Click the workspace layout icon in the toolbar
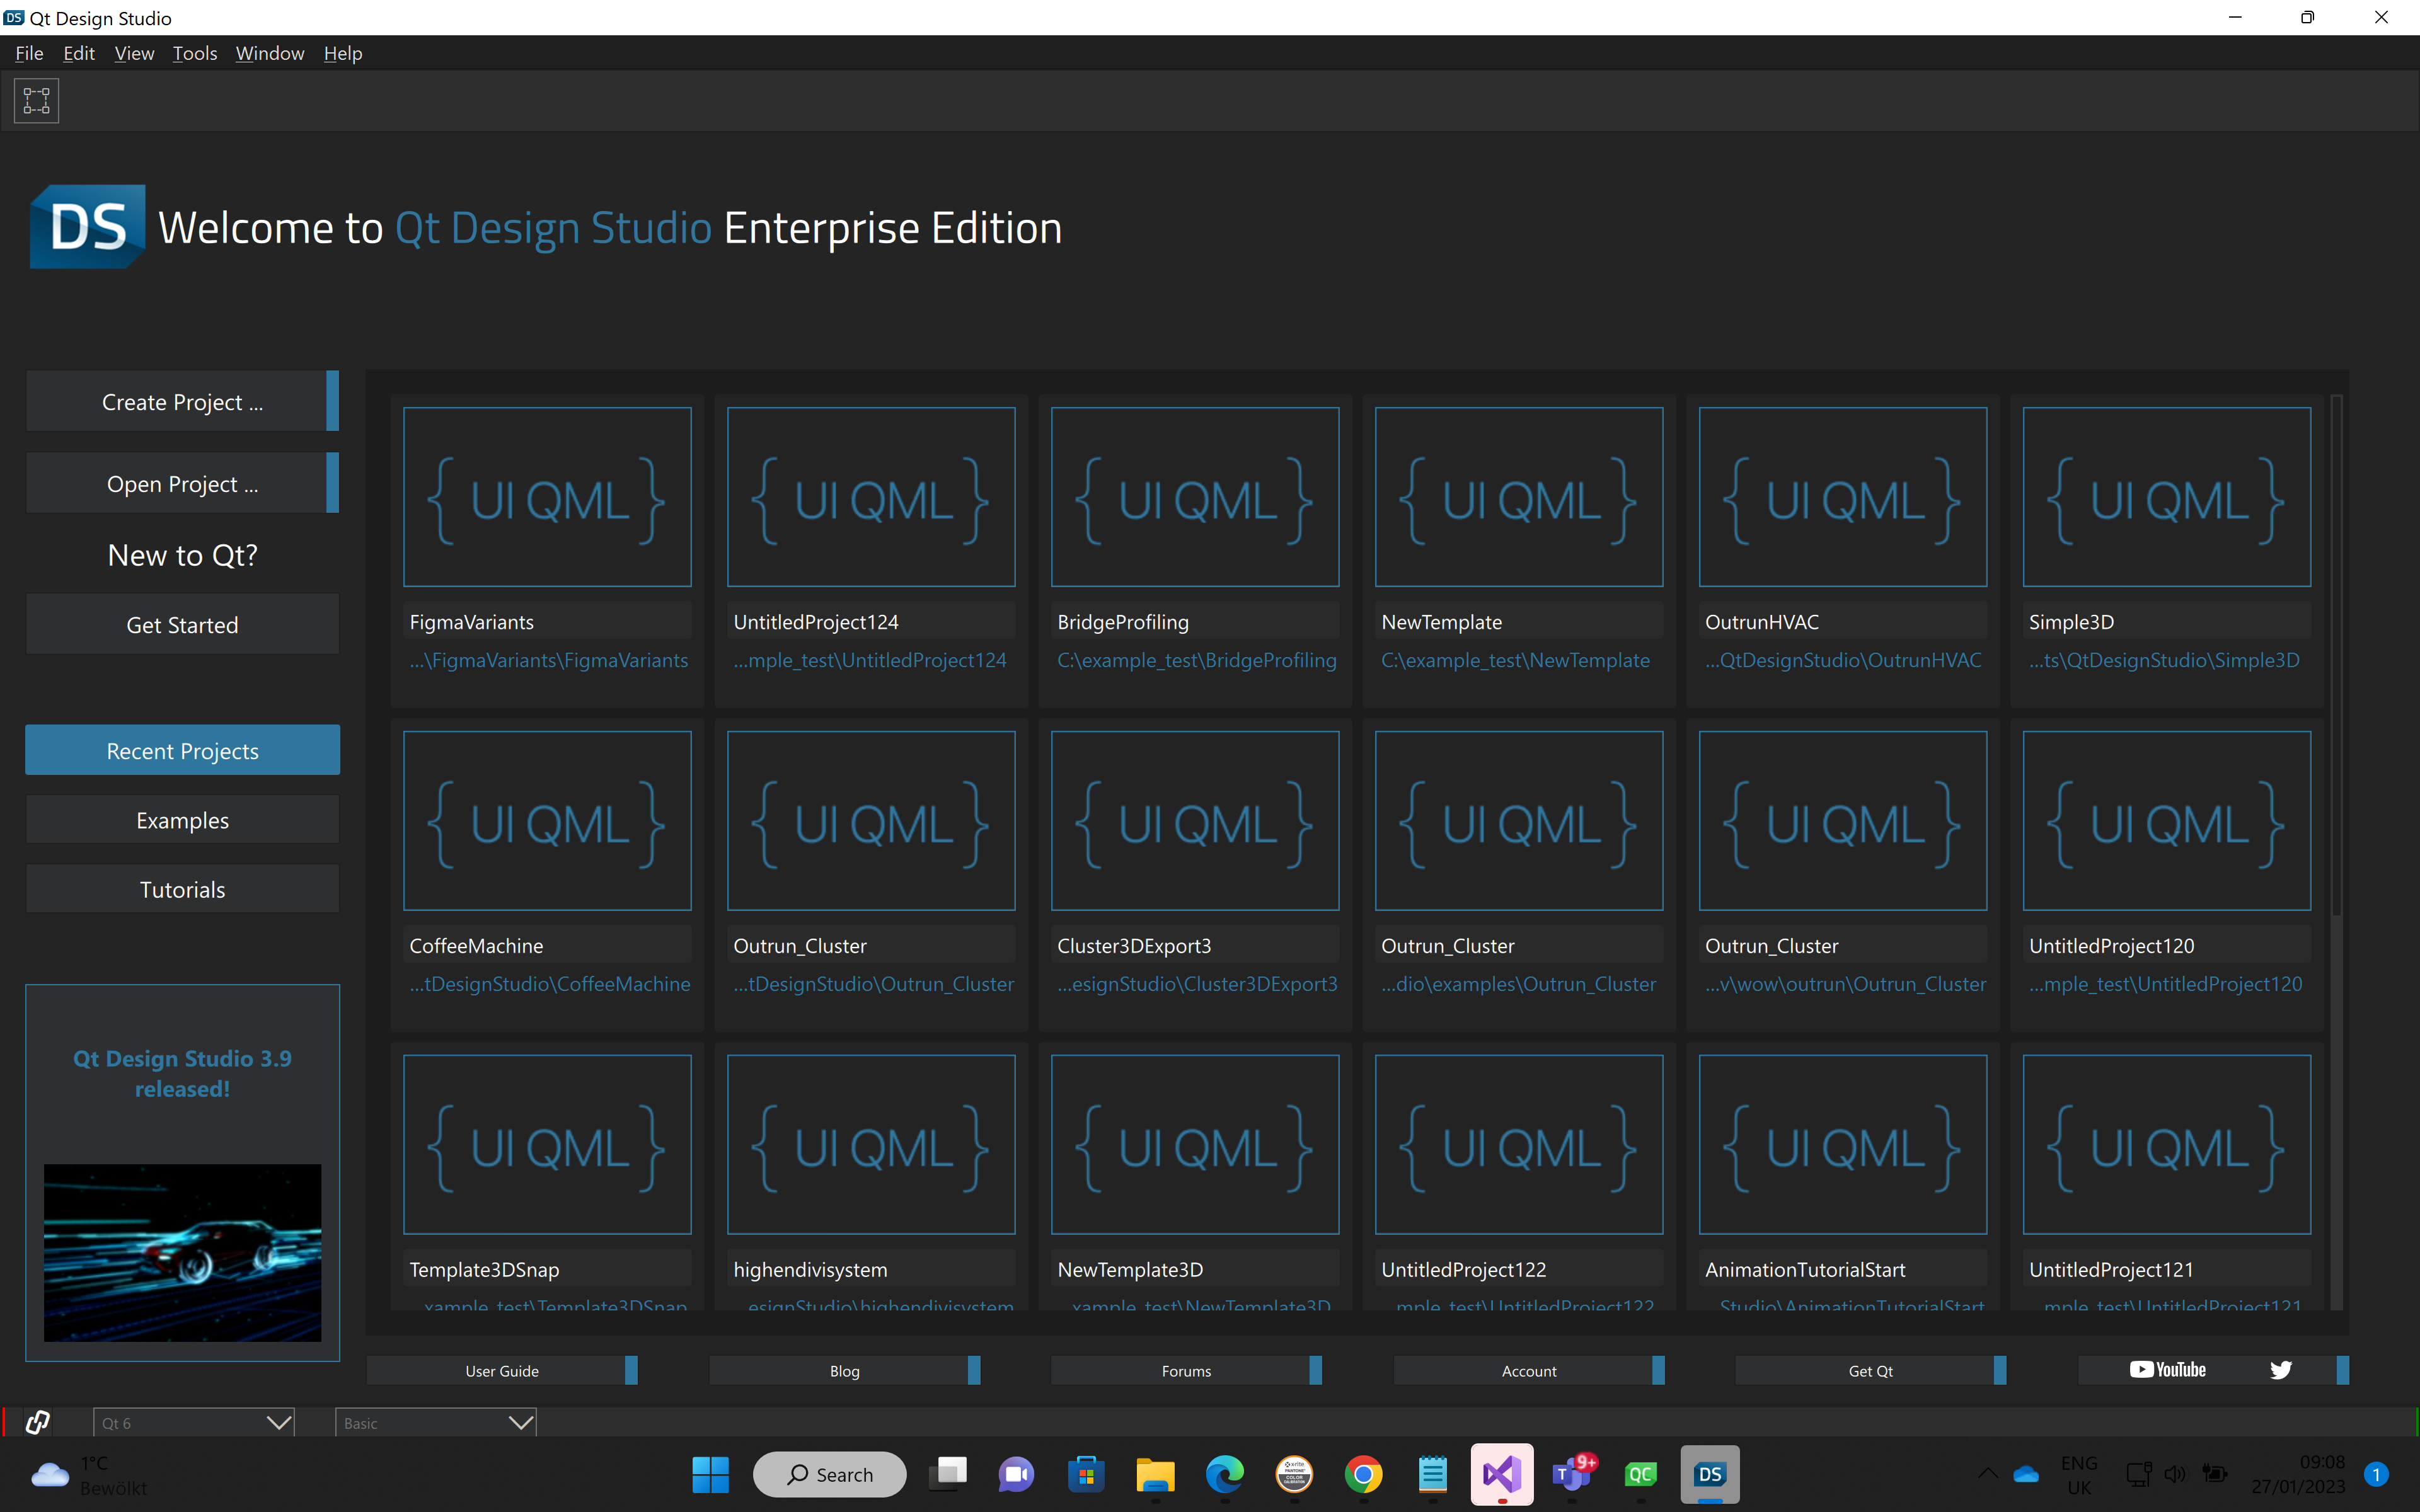Viewport: 2420px width, 1512px height. (36, 101)
